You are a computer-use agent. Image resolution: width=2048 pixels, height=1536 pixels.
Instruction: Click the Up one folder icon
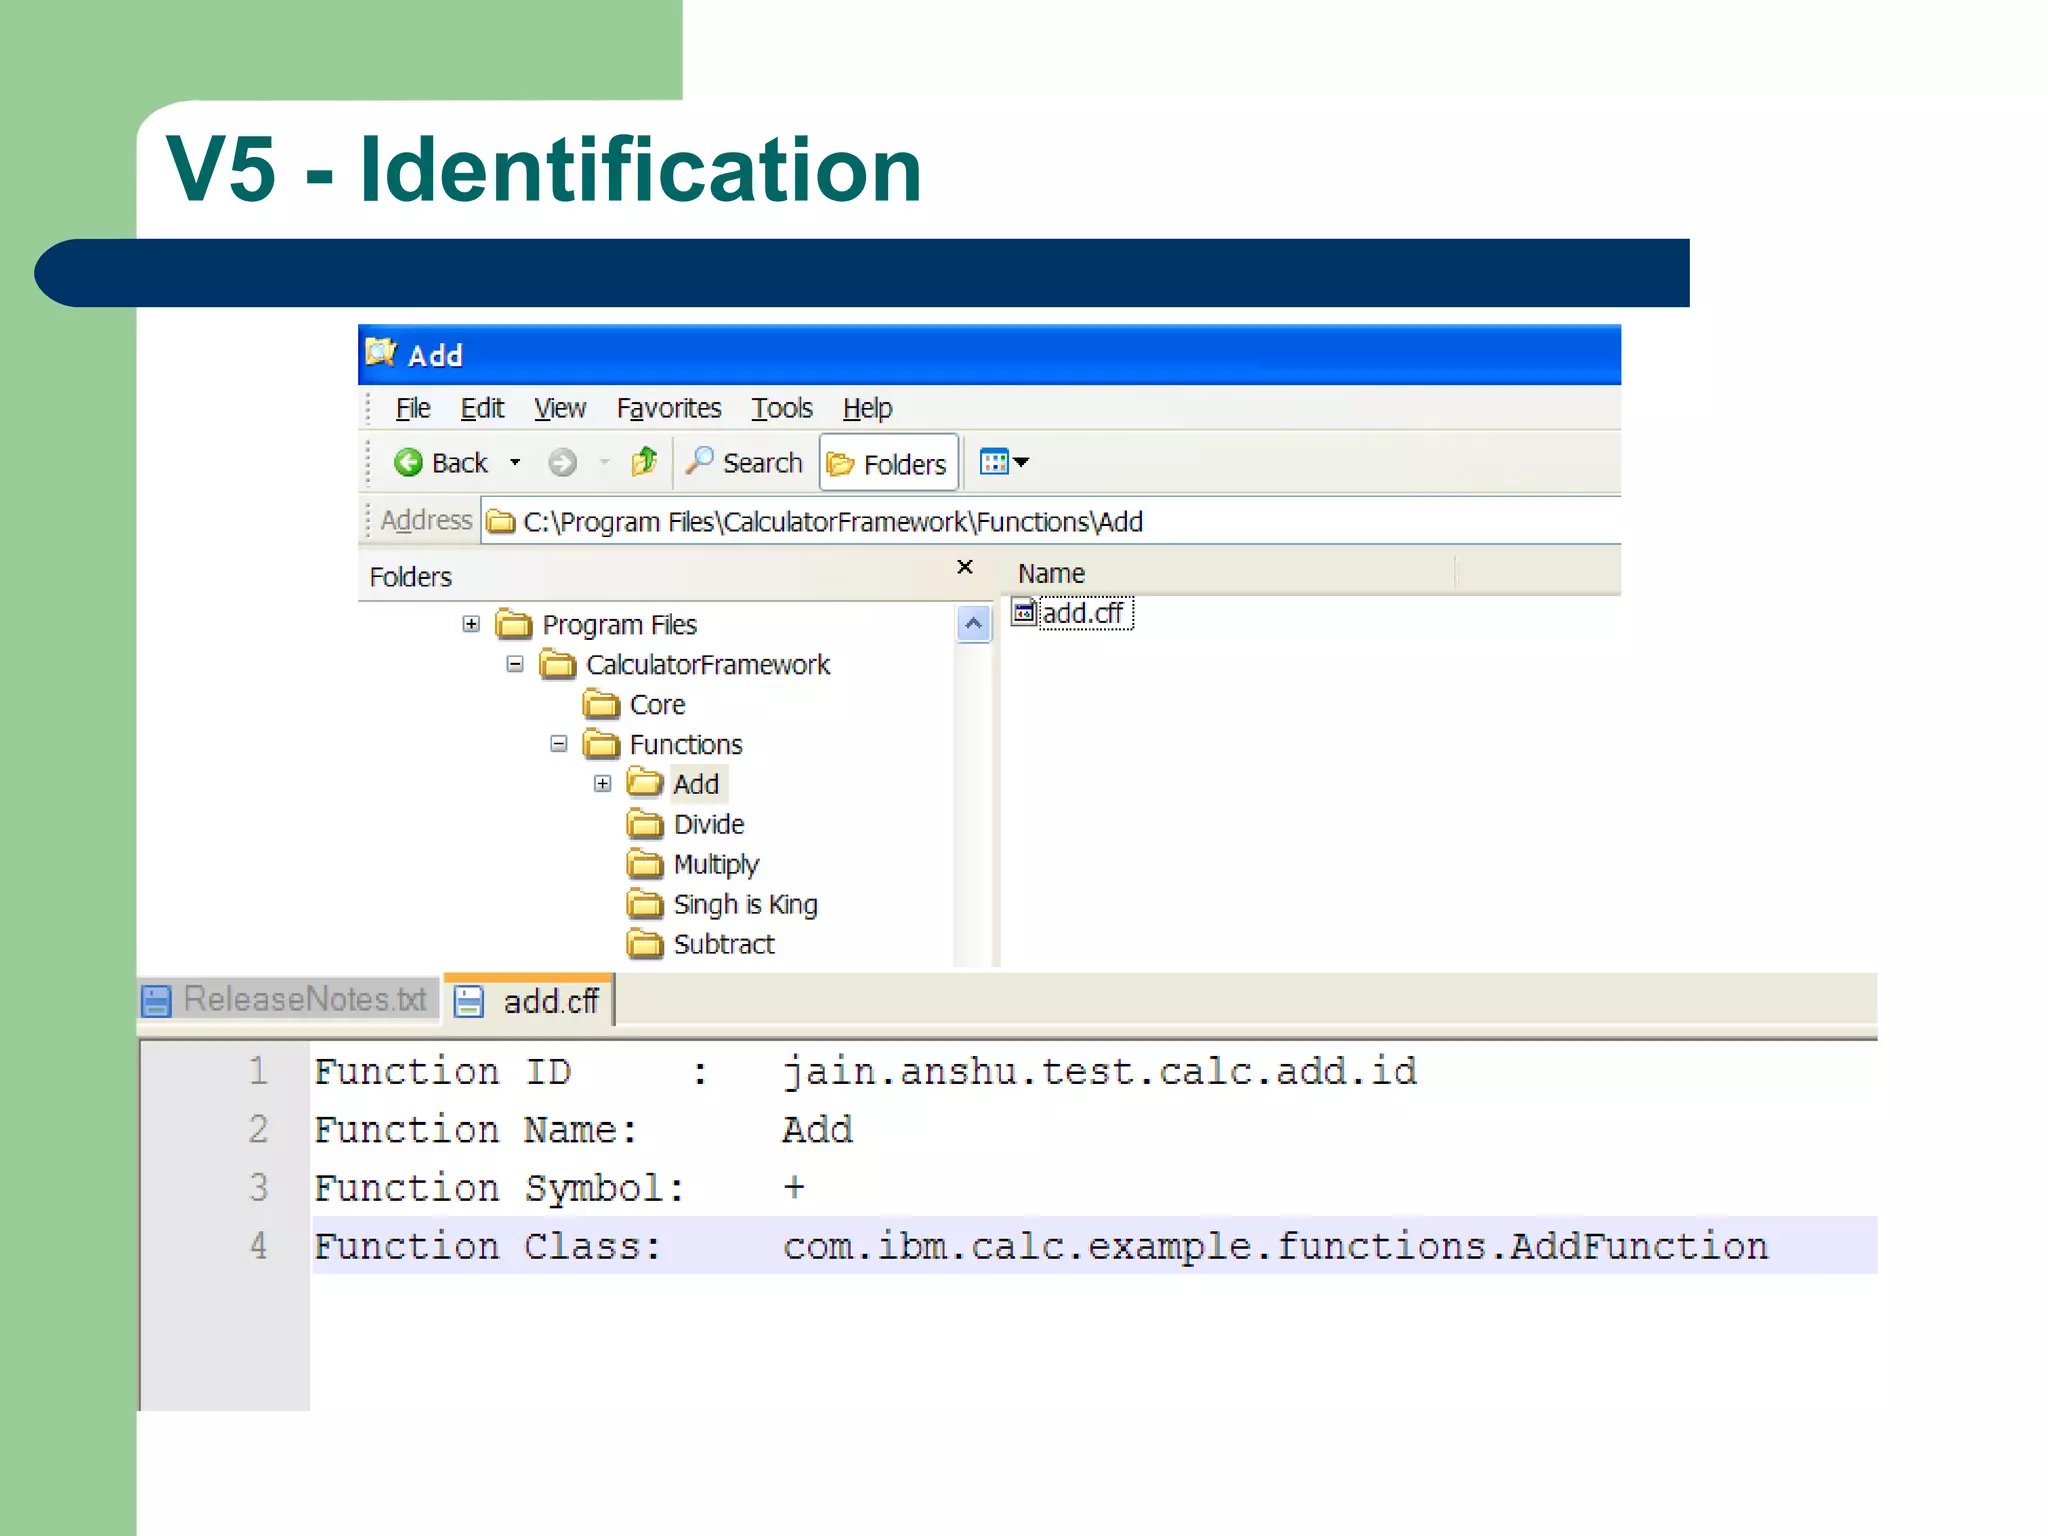644,461
